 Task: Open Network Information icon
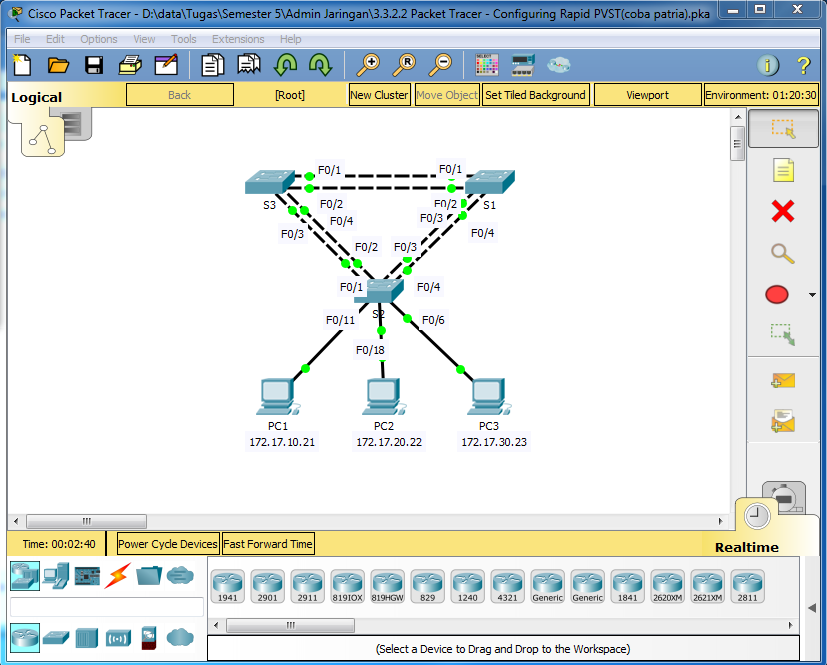point(768,65)
